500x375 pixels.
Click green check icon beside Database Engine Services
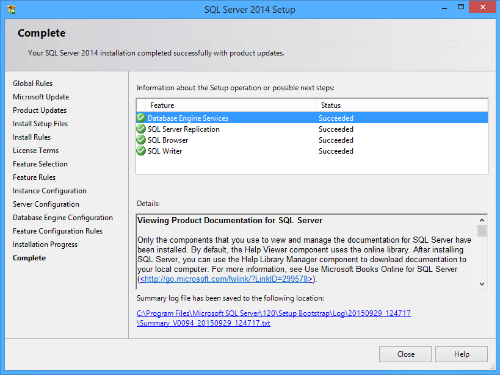point(141,118)
